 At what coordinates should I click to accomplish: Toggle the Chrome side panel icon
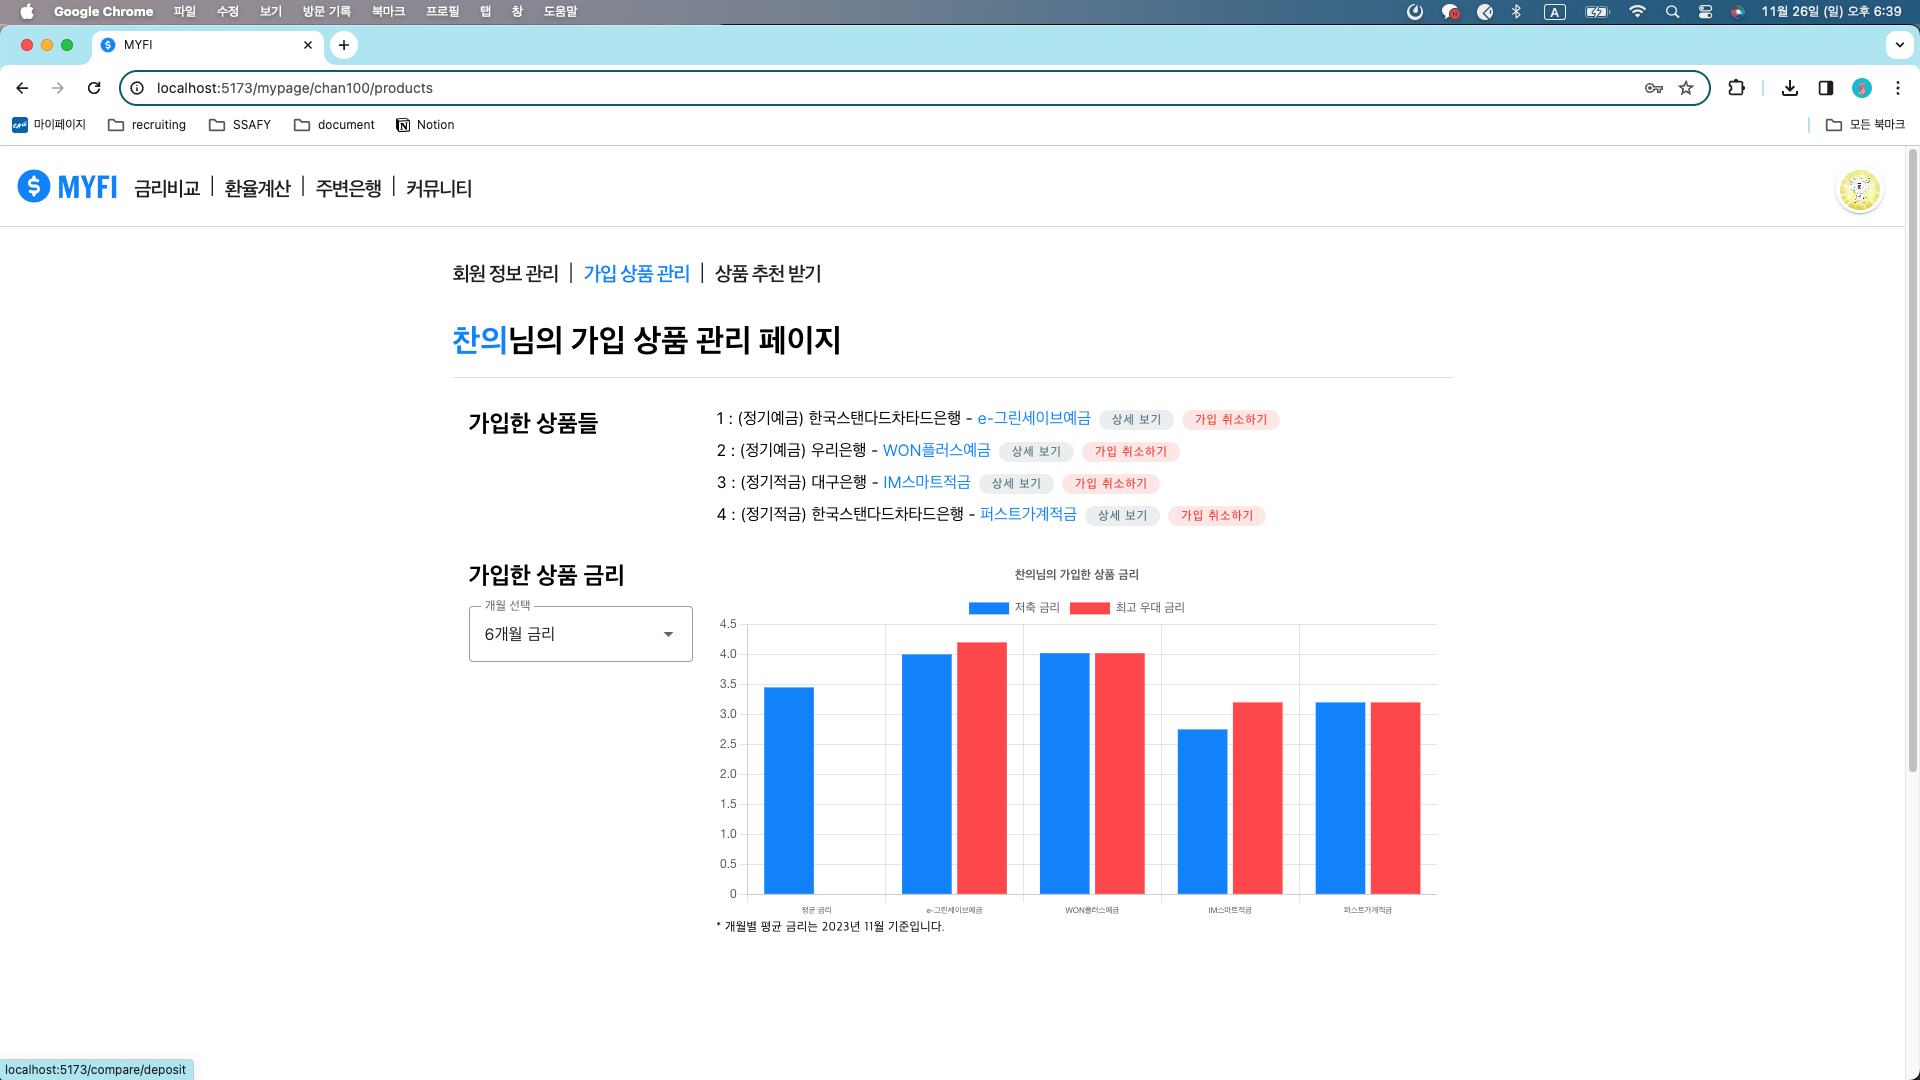click(1826, 88)
